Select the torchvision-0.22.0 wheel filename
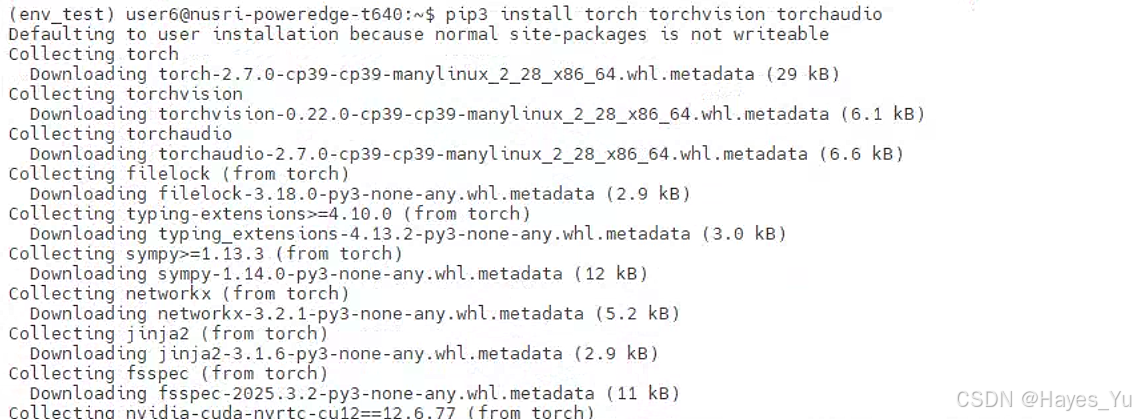Image resolution: width=1136 pixels, height=419 pixels. [493, 114]
